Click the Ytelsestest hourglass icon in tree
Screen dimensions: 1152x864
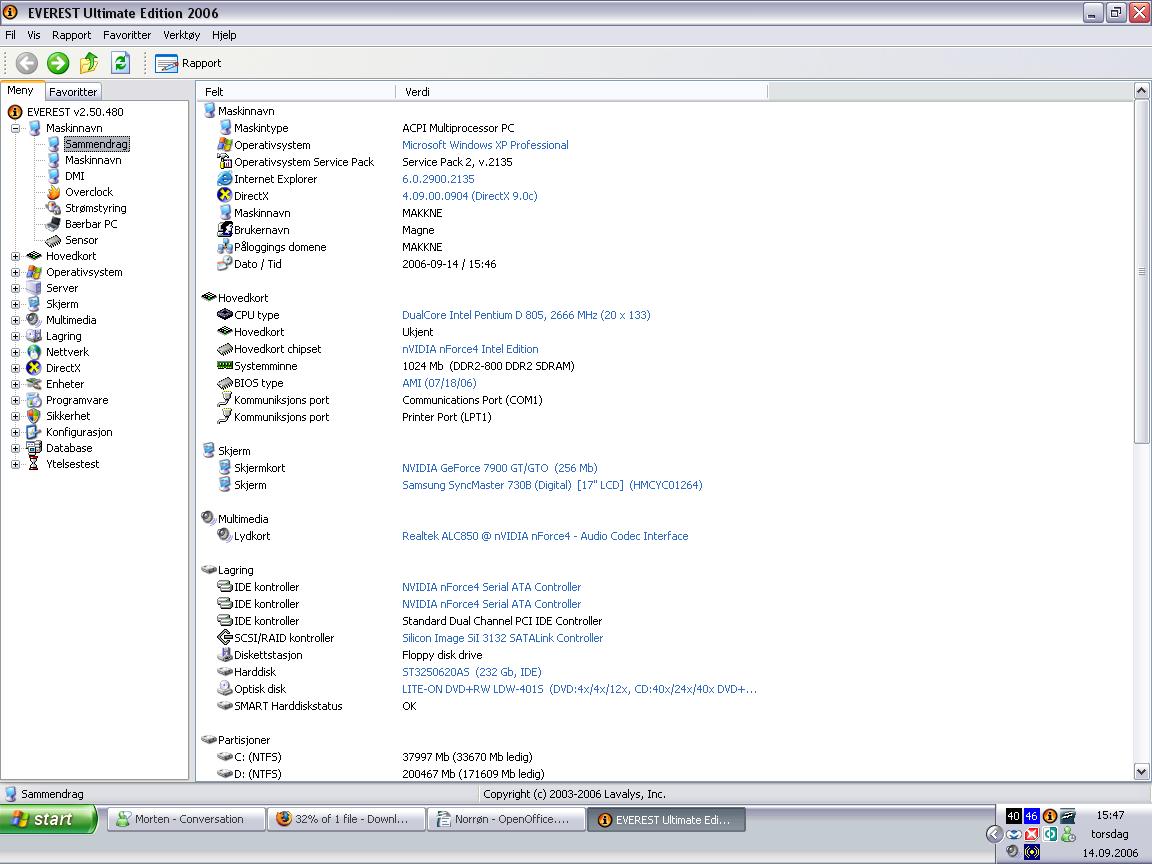point(34,464)
